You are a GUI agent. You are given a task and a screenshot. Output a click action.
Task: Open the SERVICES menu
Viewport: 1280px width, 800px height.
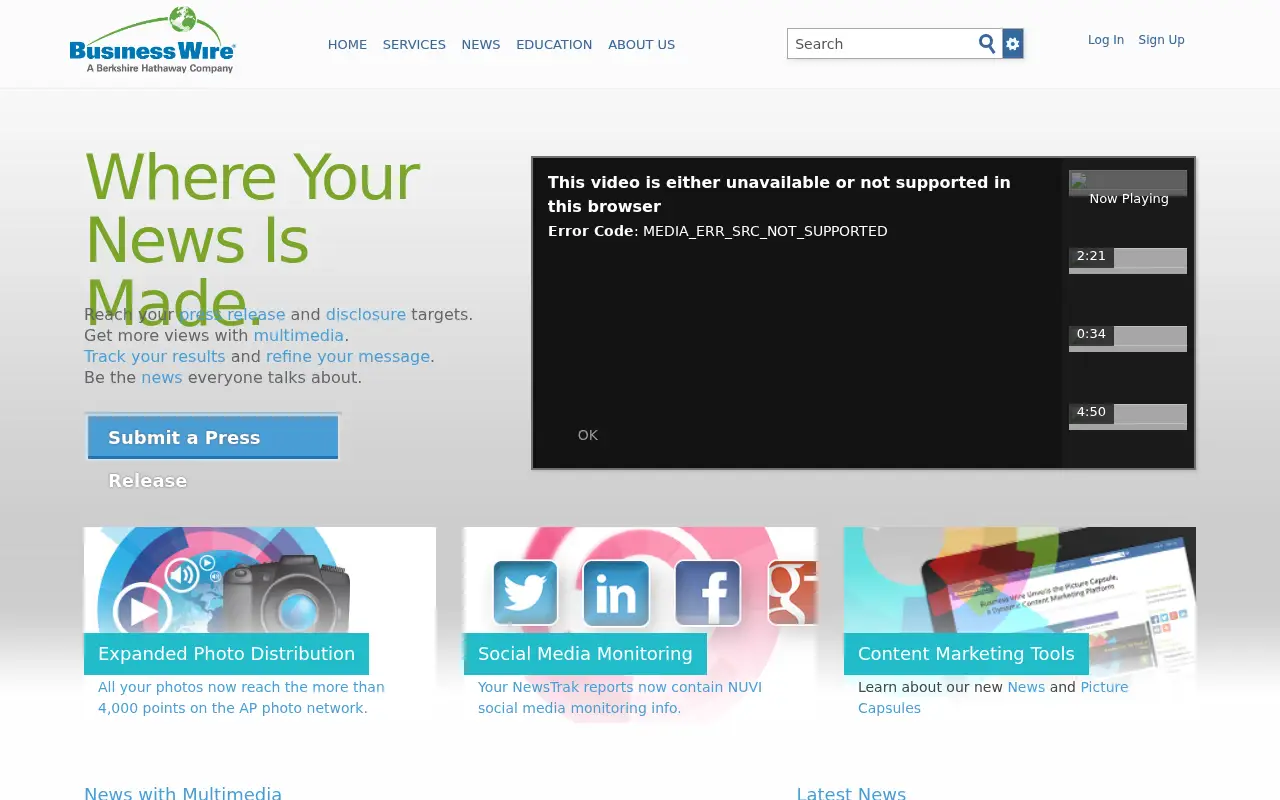click(x=414, y=45)
